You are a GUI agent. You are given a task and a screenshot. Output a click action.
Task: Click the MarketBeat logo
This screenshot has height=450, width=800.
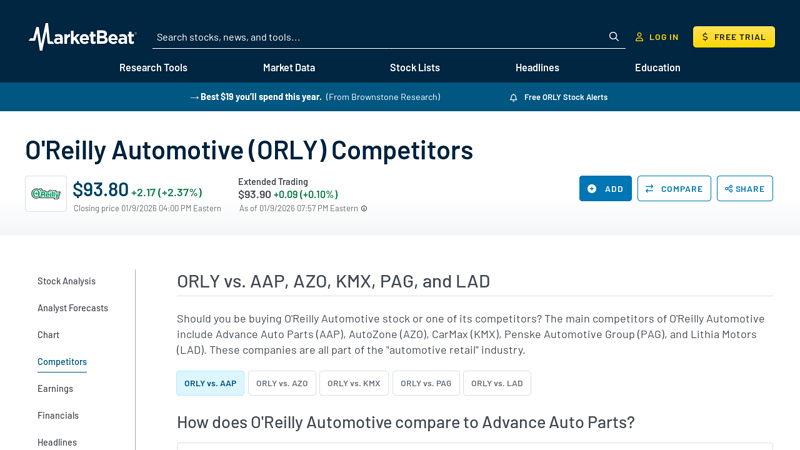tap(83, 37)
